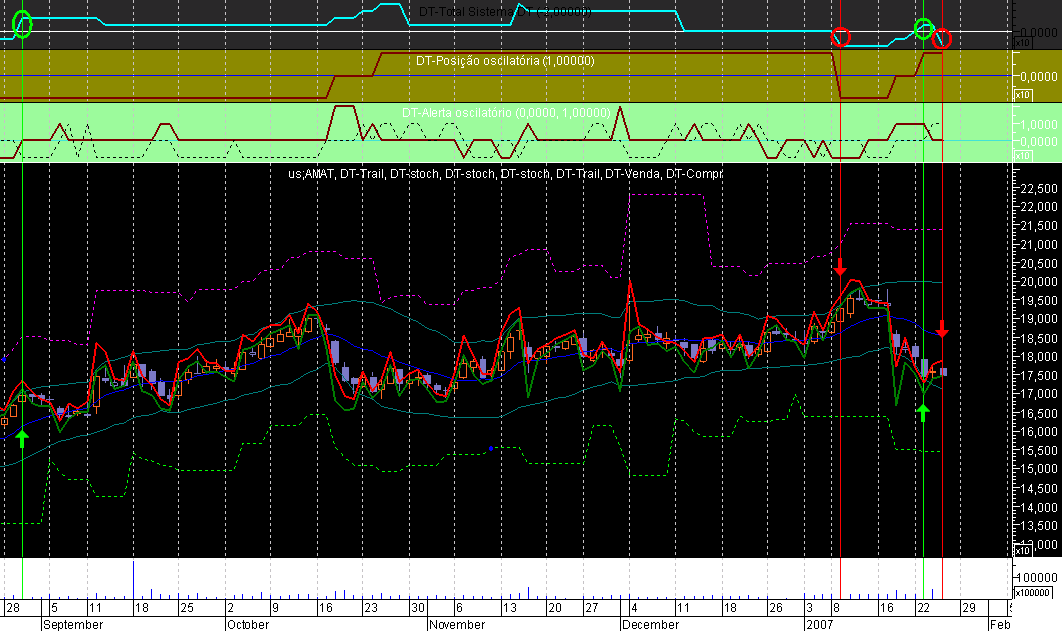Select the December month label
Viewport: 1062px width, 631px height.
coord(650,624)
